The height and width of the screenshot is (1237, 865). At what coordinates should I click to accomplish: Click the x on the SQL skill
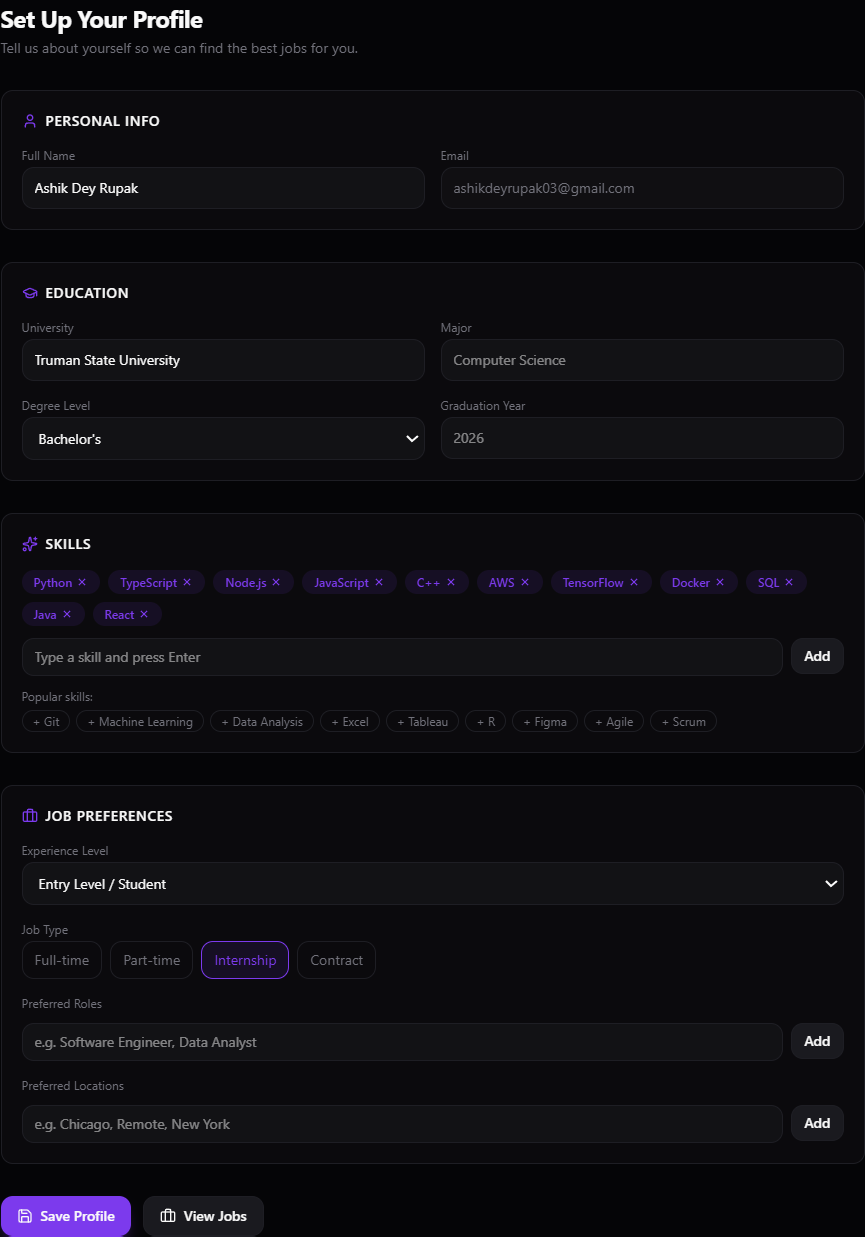tap(789, 582)
